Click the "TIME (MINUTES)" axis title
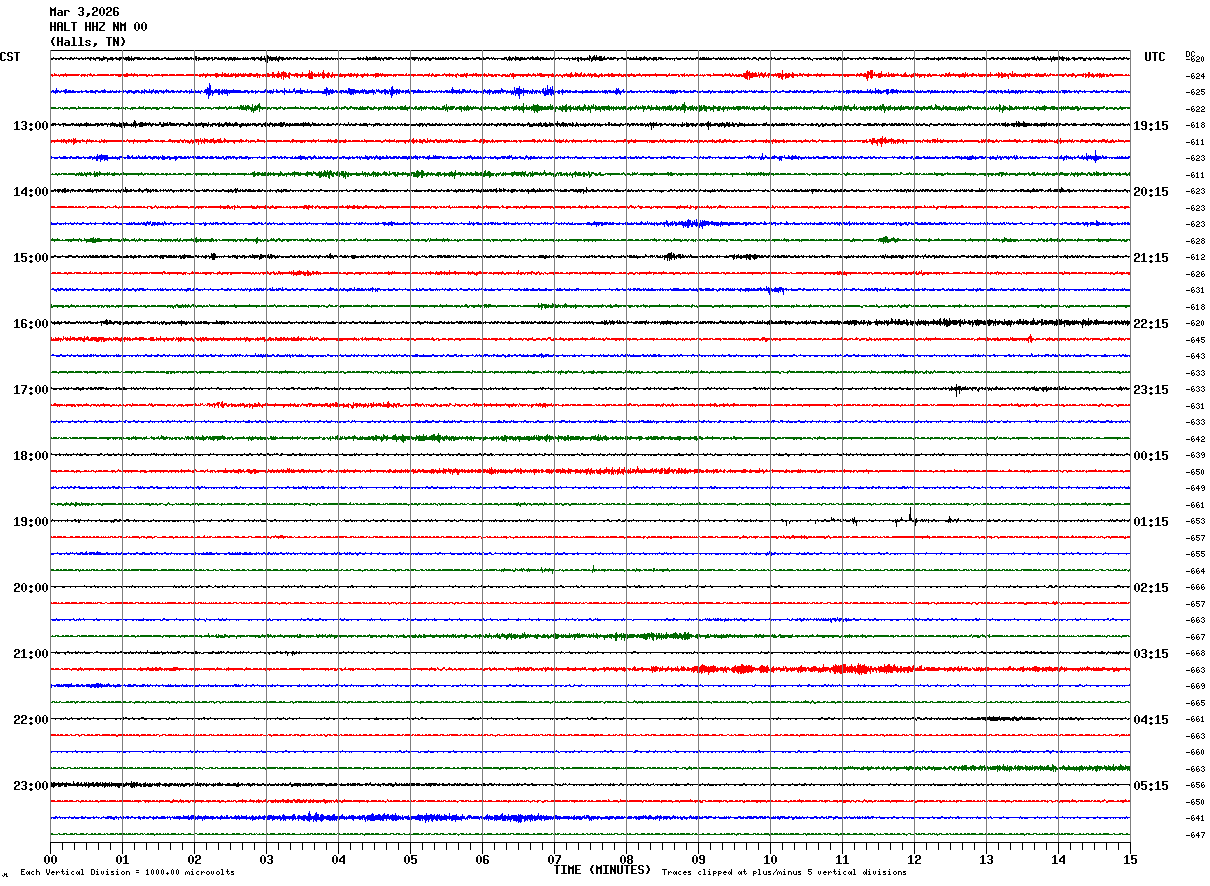 pyautogui.click(x=602, y=870)
